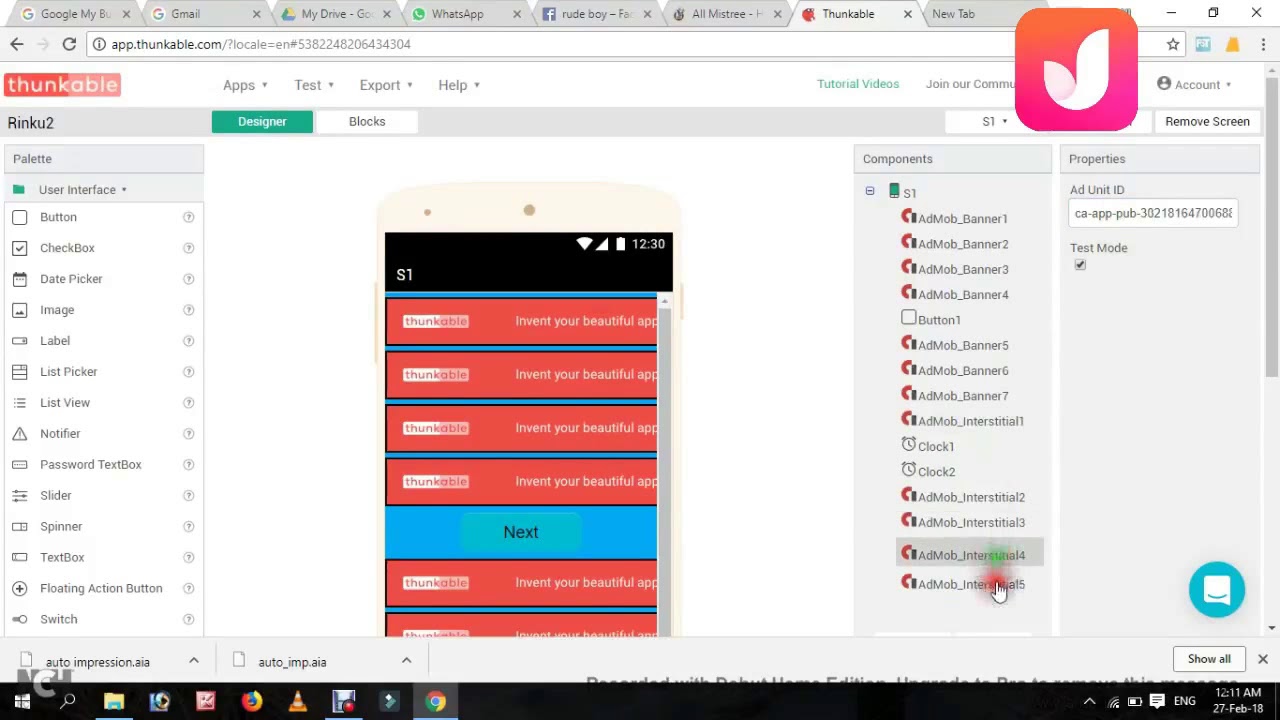1280x720 pixels.
Task: Bookmark this page with the star
Action: click(1173, 44)
